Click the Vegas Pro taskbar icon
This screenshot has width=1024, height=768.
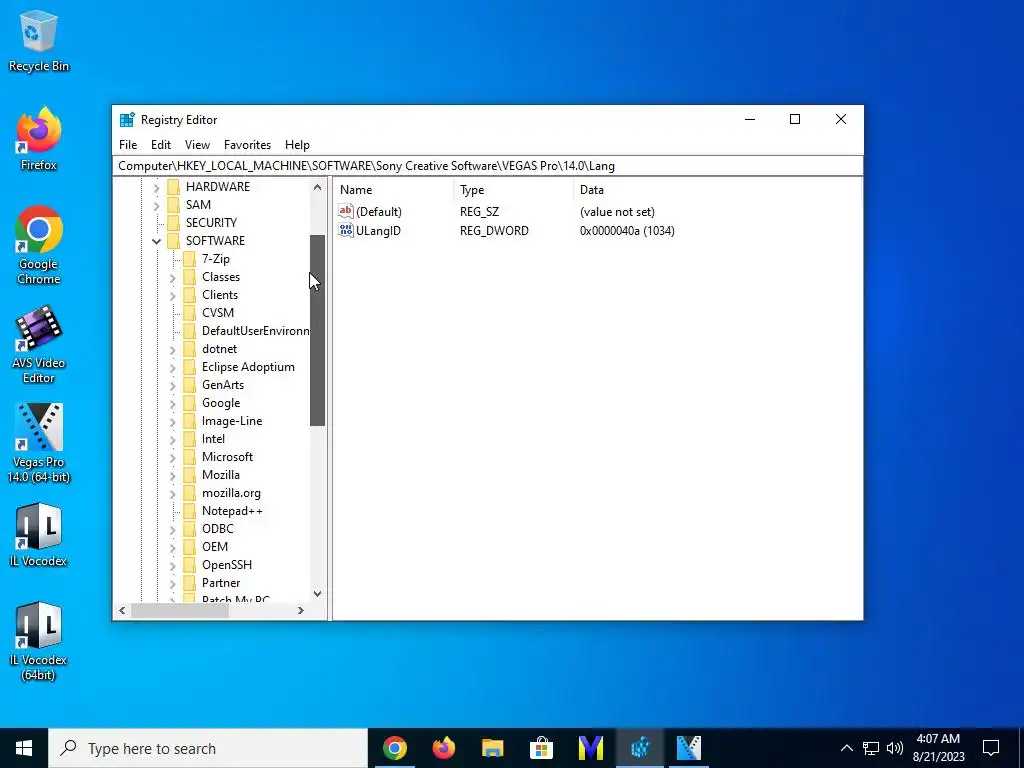coord(688,748)
